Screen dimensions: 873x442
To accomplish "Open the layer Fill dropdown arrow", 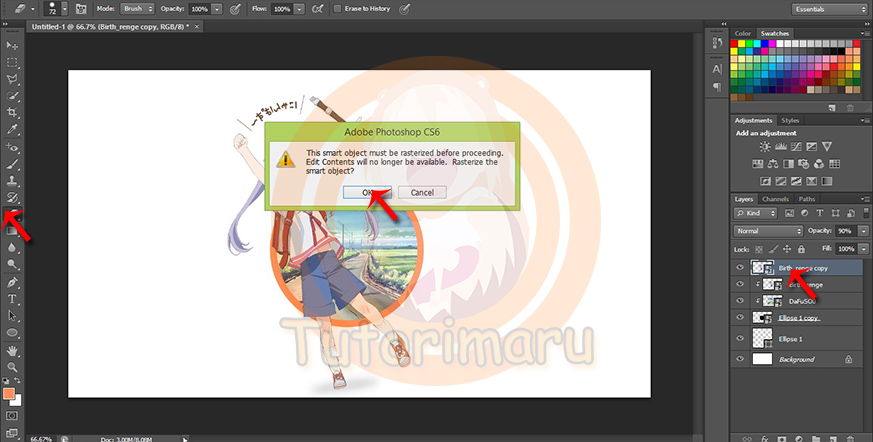I will pos(864,249).
